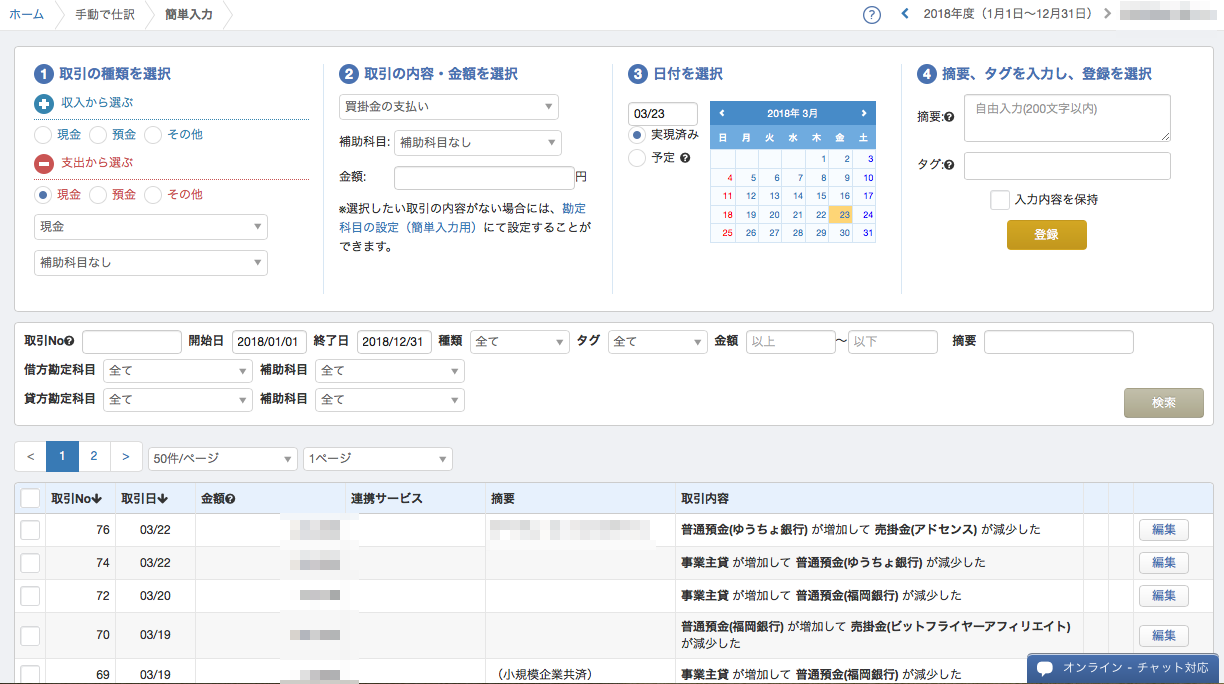
Task: Select その他 radio under expenses
Action: tap(153, 195)
